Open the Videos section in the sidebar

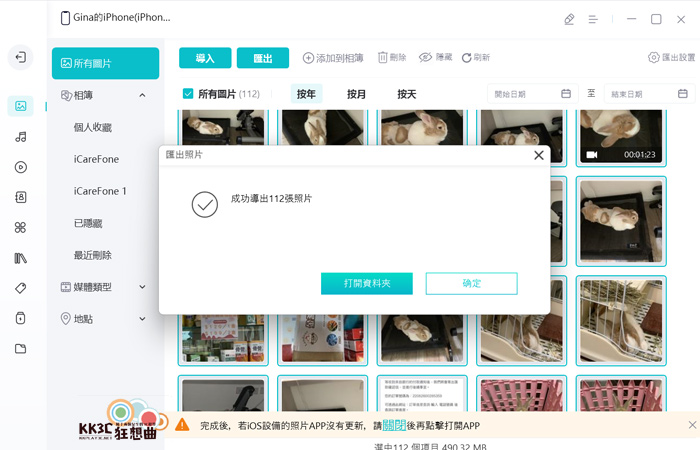tap(21, 167)
